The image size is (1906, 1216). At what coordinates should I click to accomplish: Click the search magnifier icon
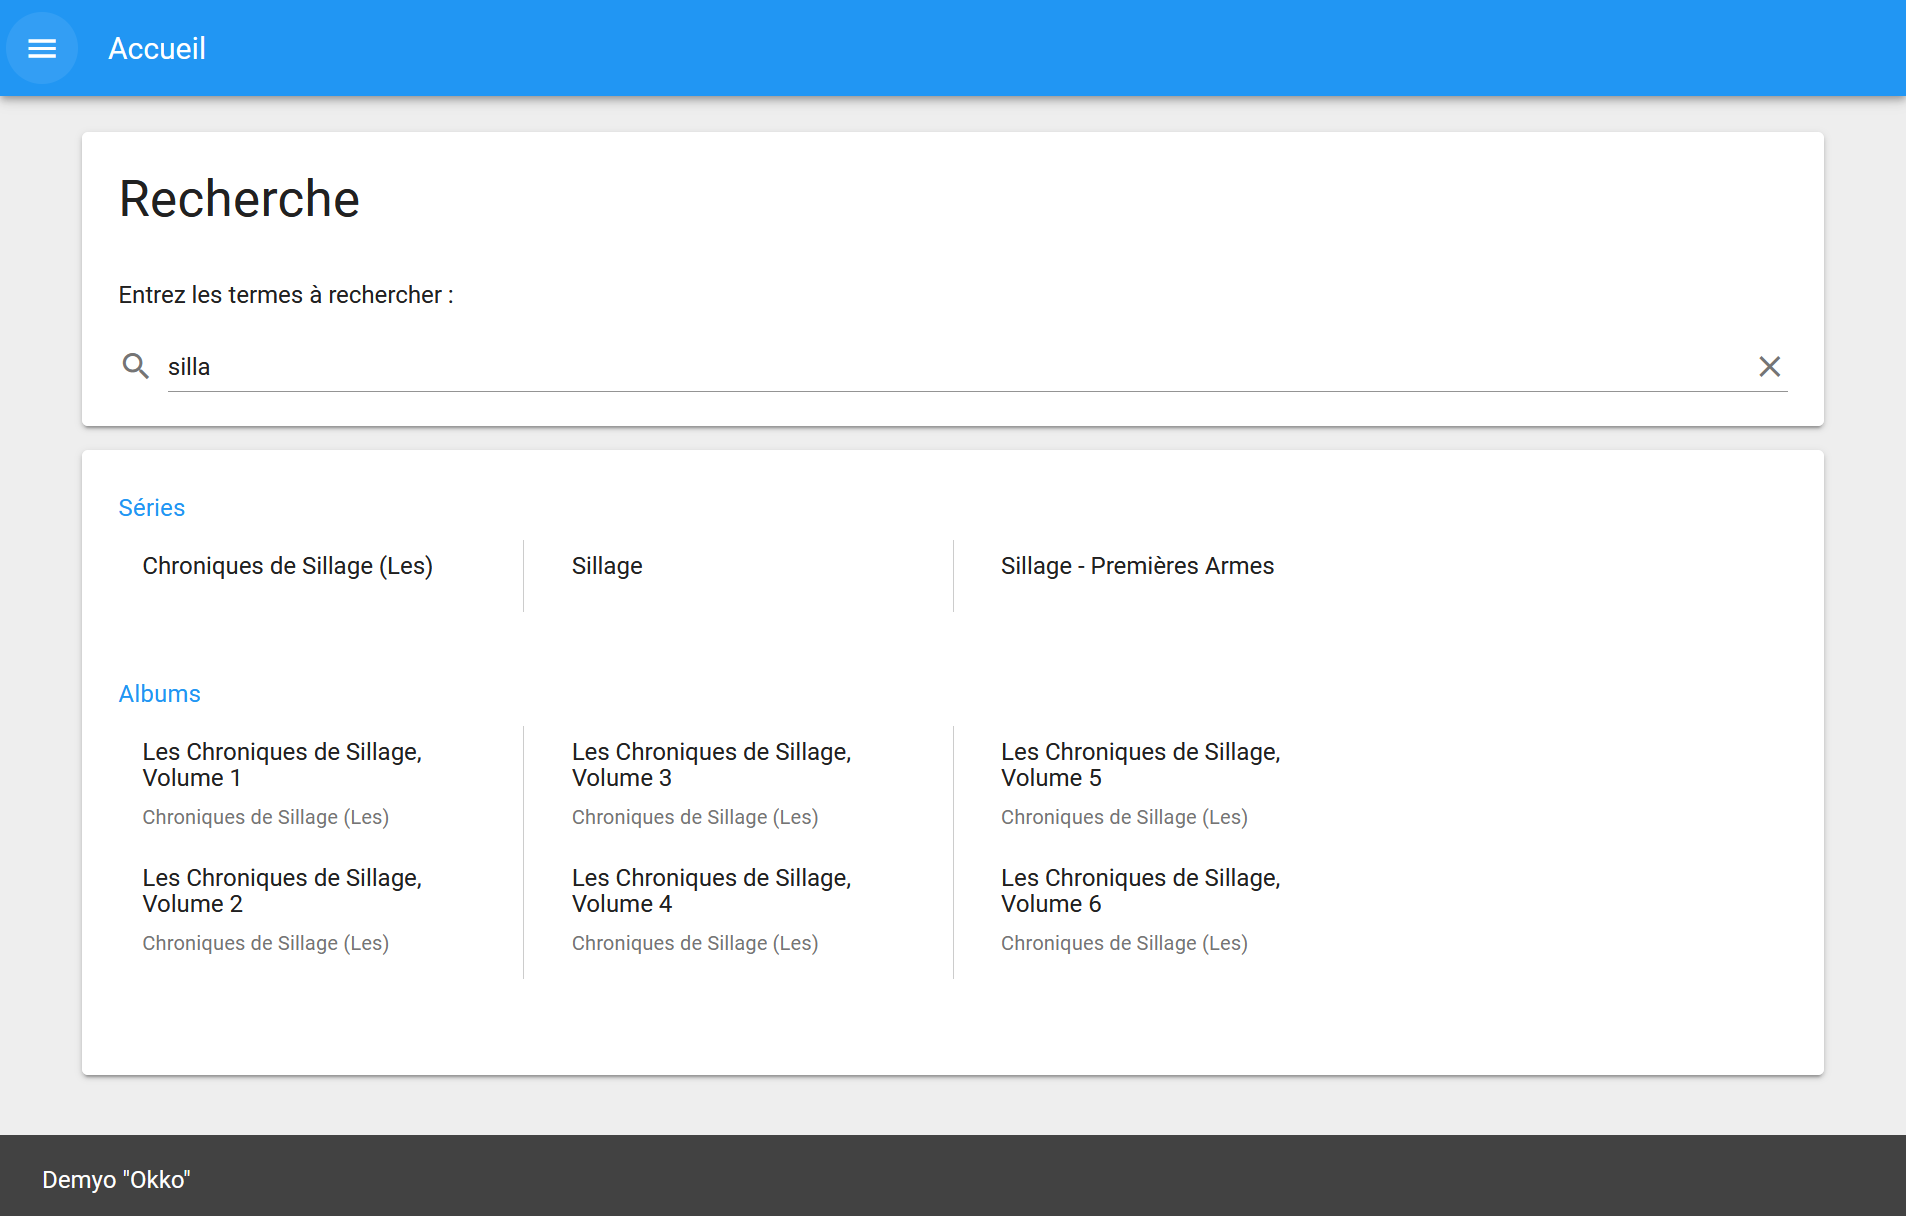coord(136,366)
